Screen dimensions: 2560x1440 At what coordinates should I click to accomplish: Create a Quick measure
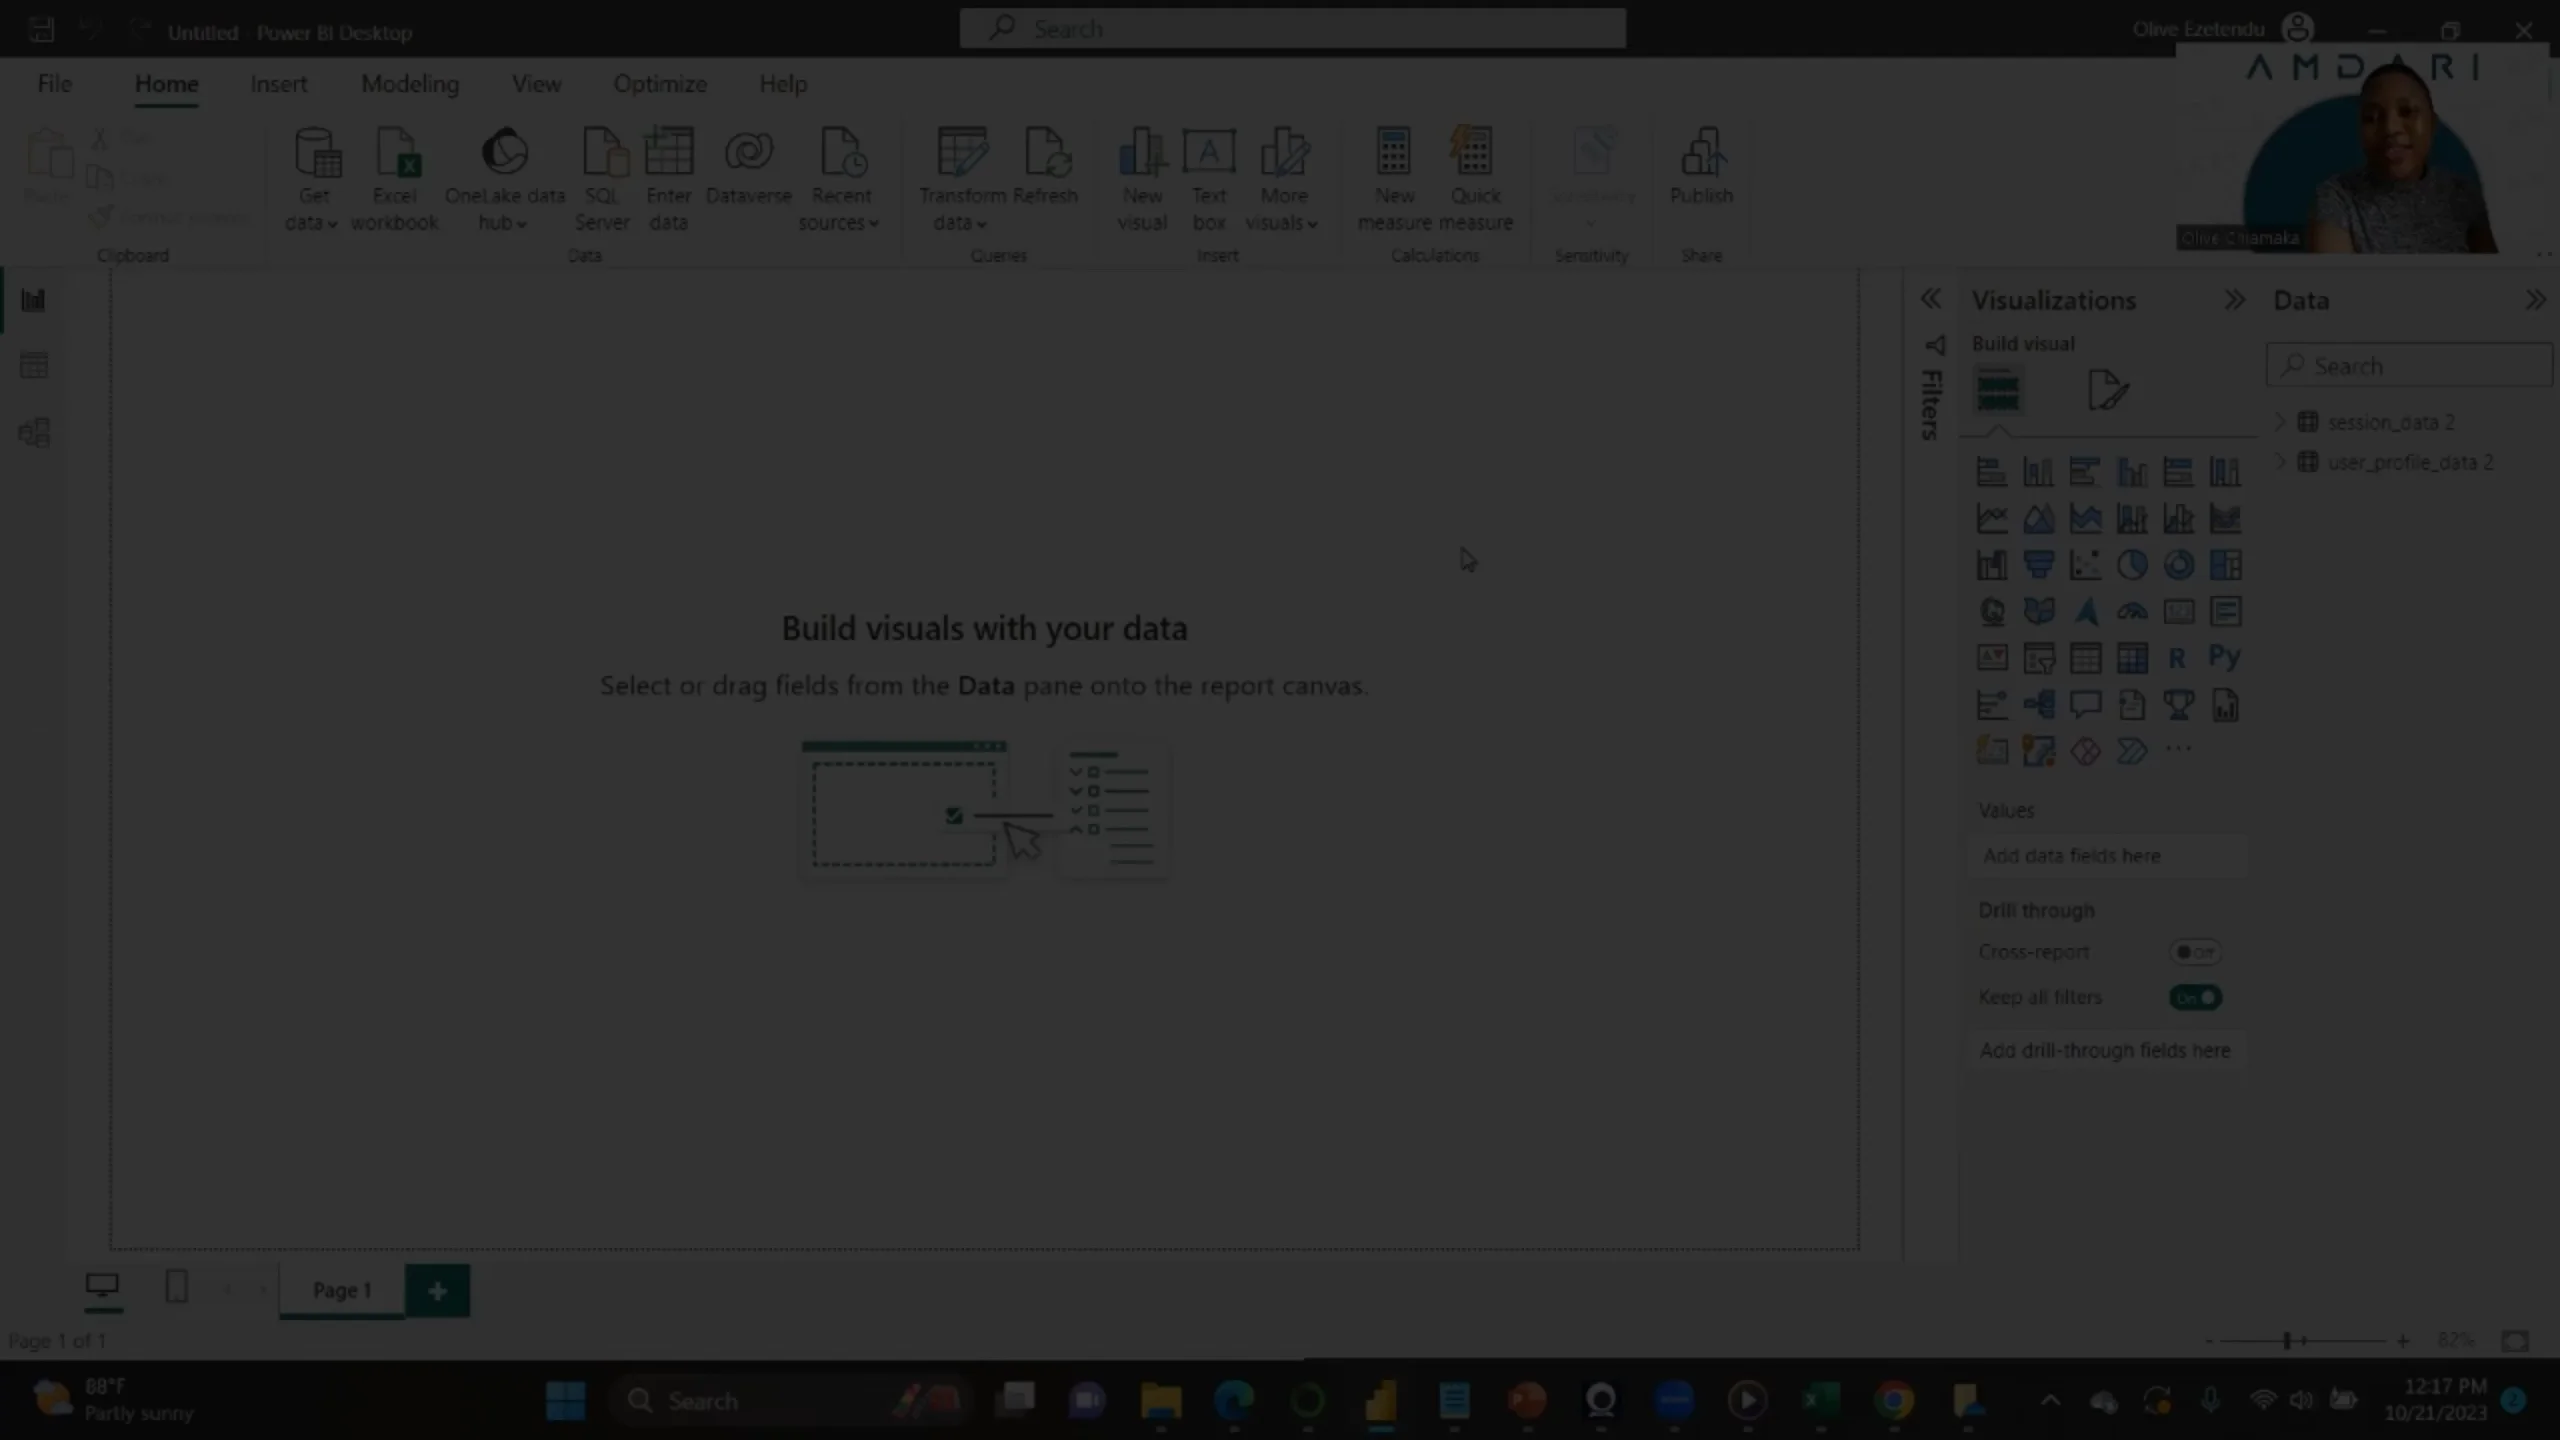pos(1476,180)
